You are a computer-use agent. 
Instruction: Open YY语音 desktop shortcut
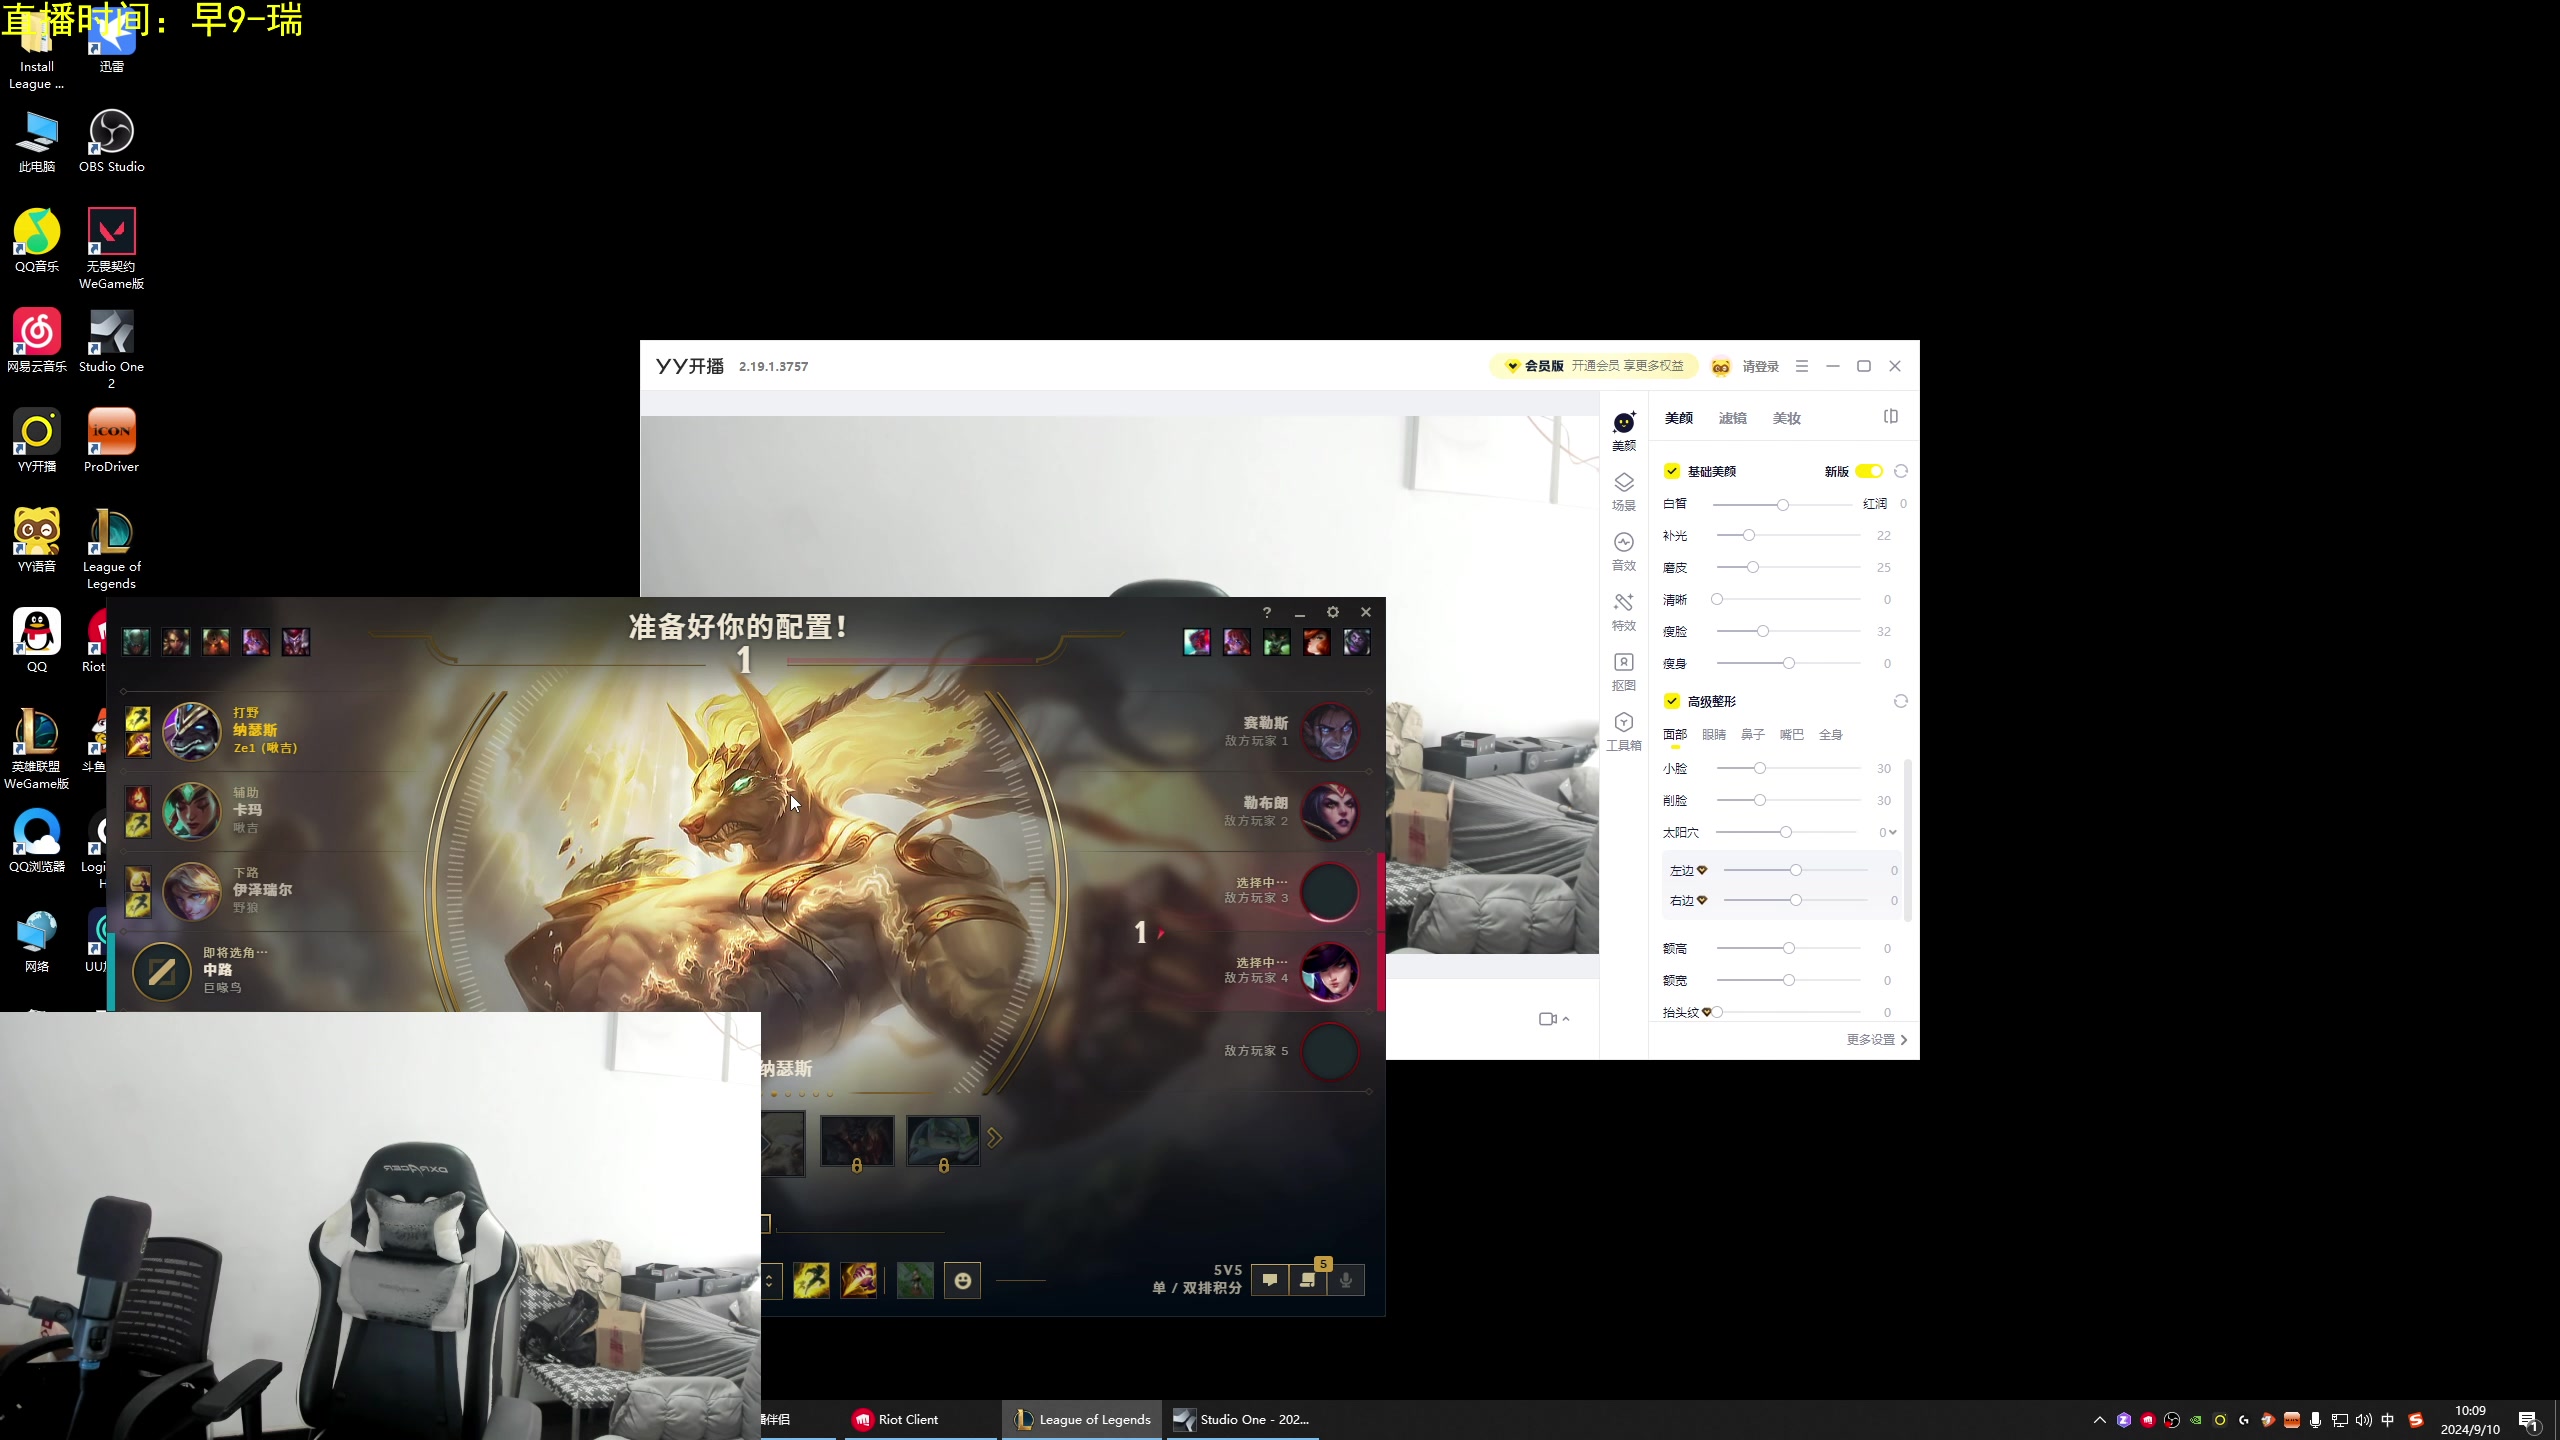point(37,541)
